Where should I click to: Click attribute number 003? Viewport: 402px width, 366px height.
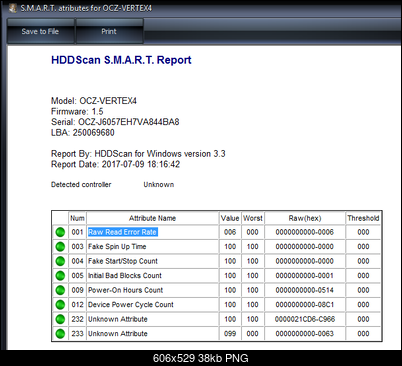77,247
